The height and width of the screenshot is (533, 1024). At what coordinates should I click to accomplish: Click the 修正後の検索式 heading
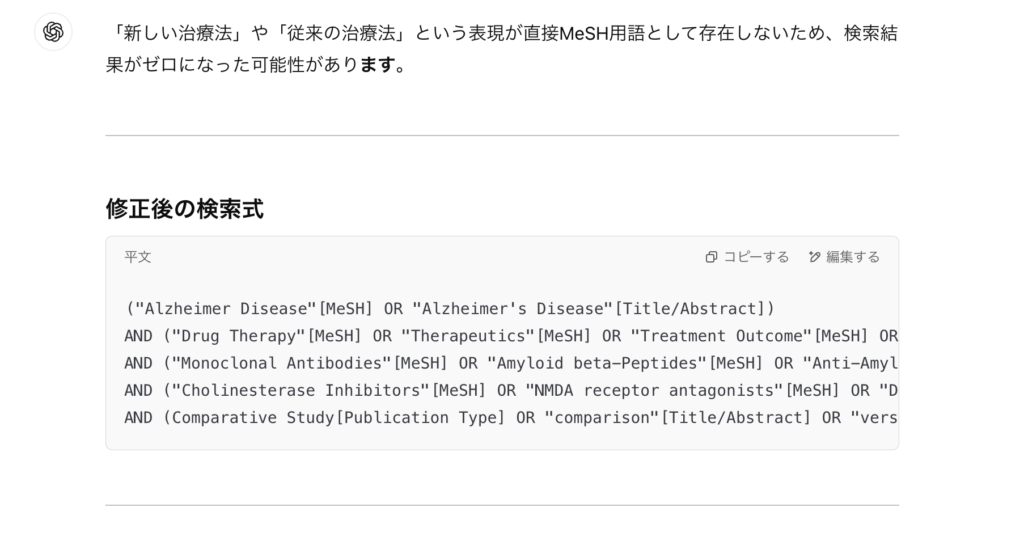pos(185,209)
